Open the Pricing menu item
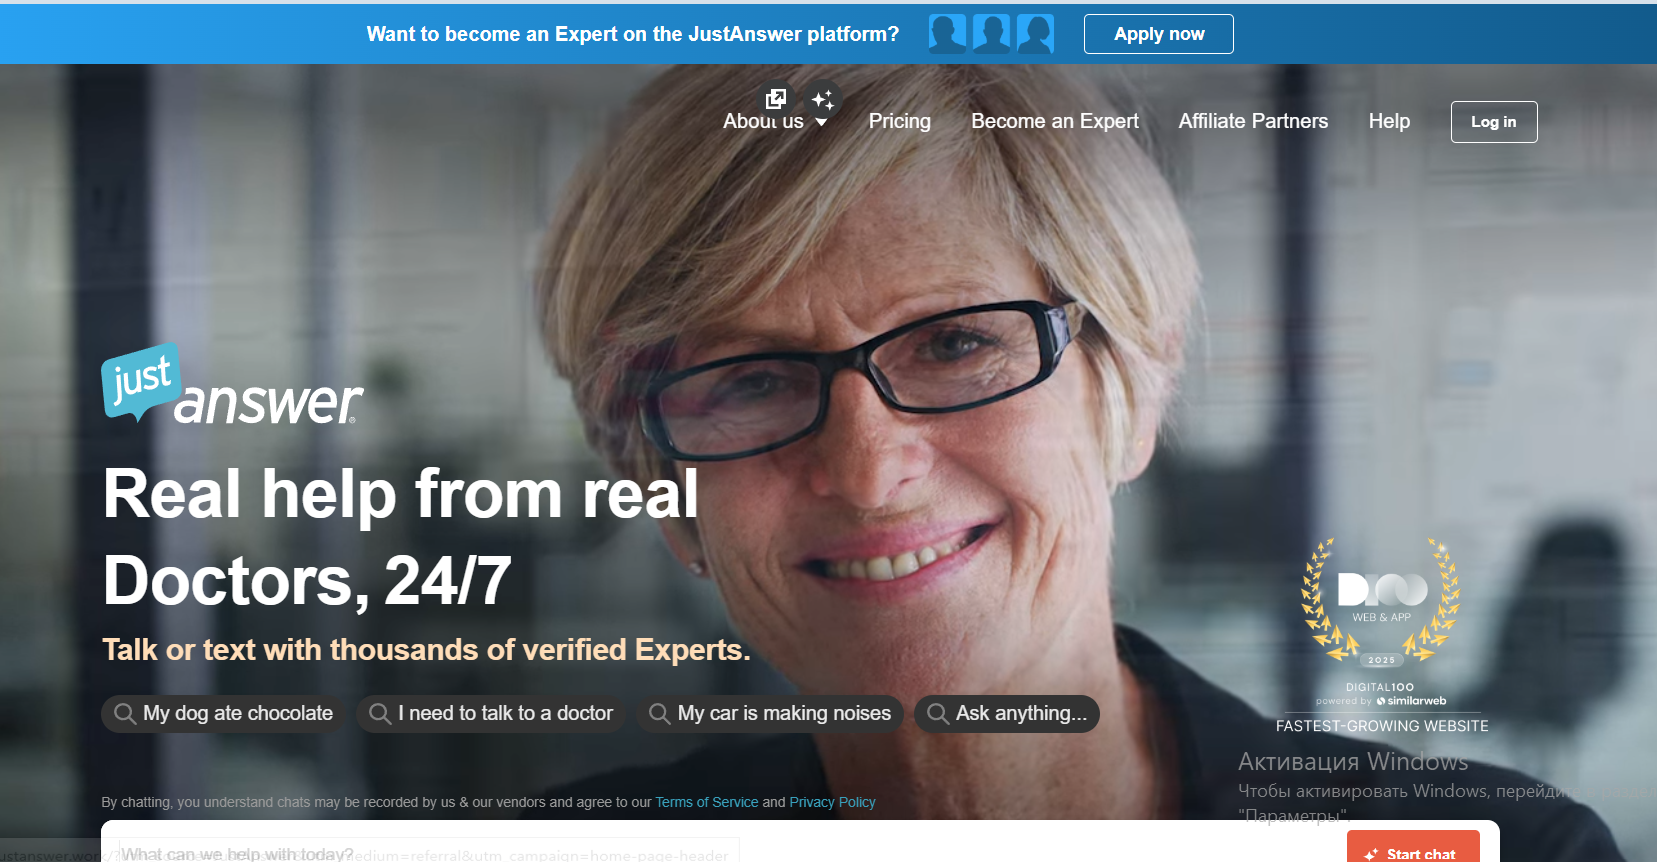The height and width of the screenshot is (862, 1657). coord(899,121)
